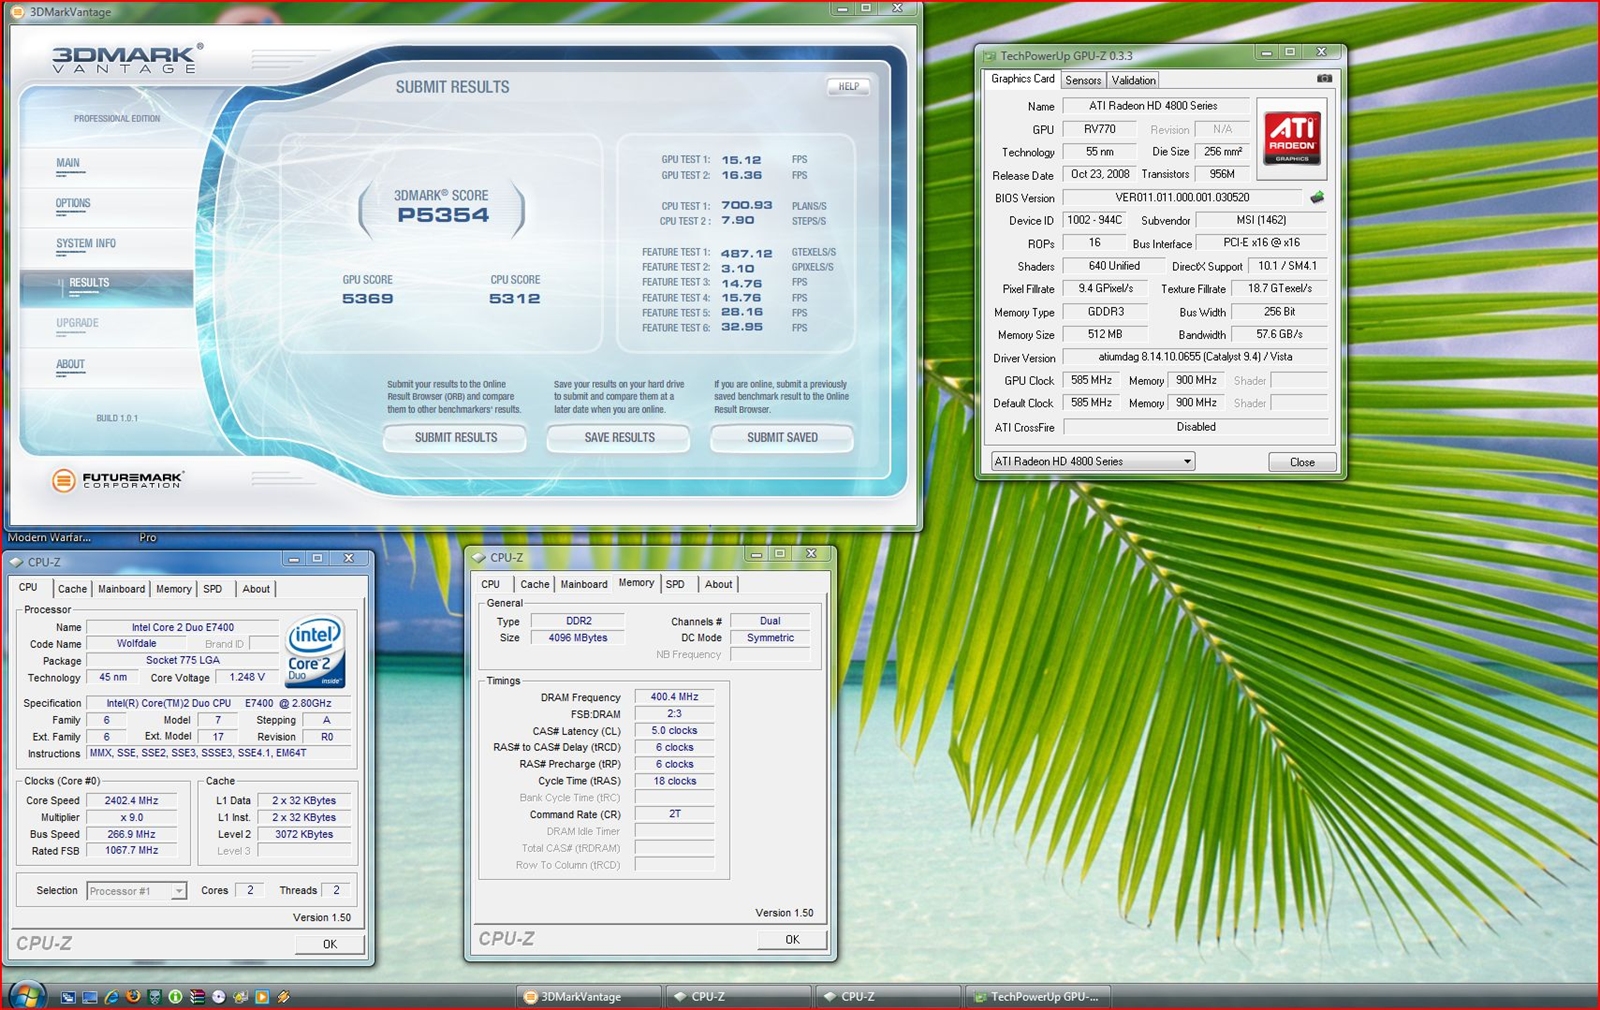Launch Internet Explorer from quick launch

(112, 997)
